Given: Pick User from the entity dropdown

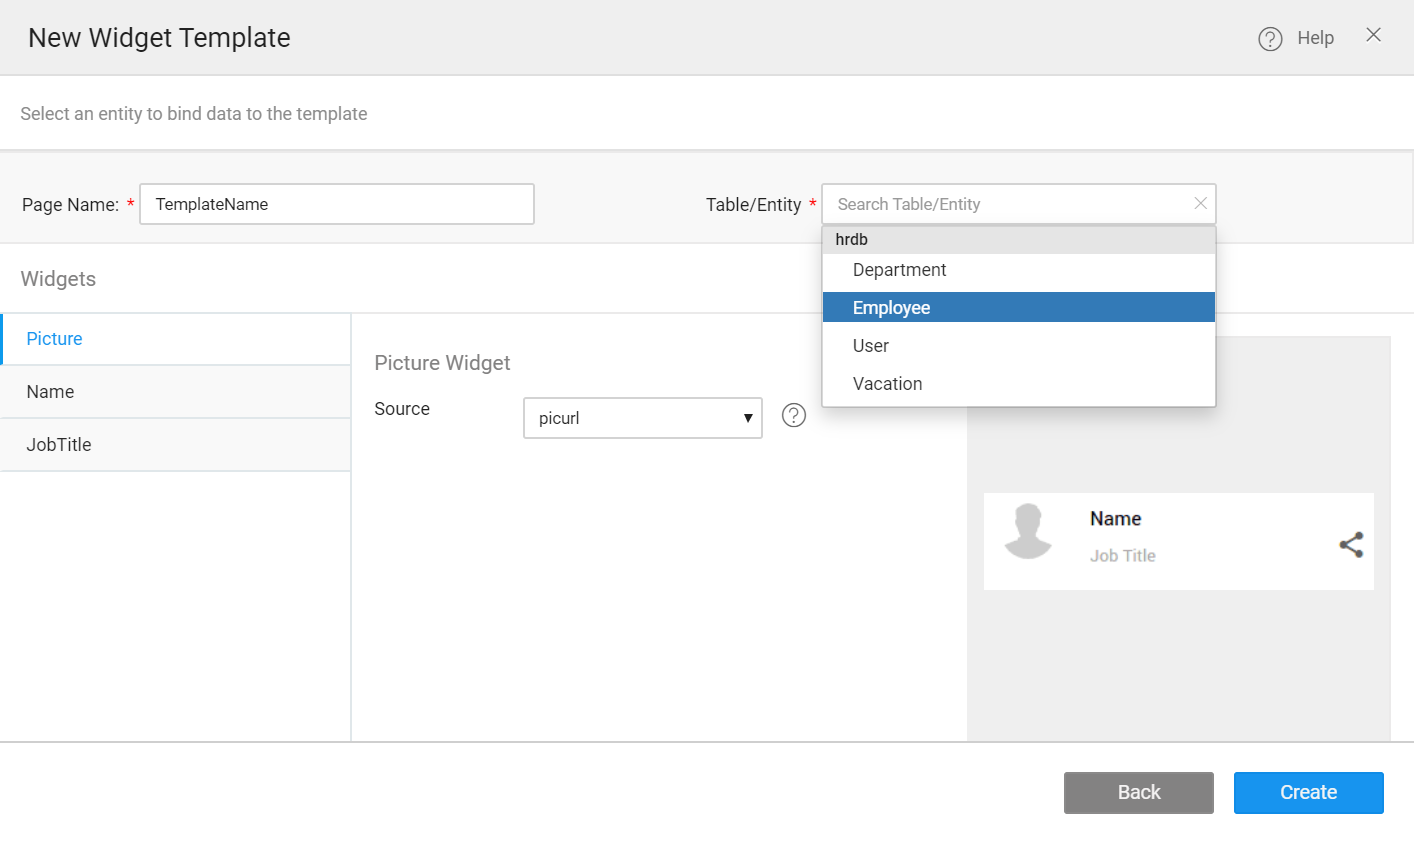Looking at the screenshot, I should coord(870,346).
